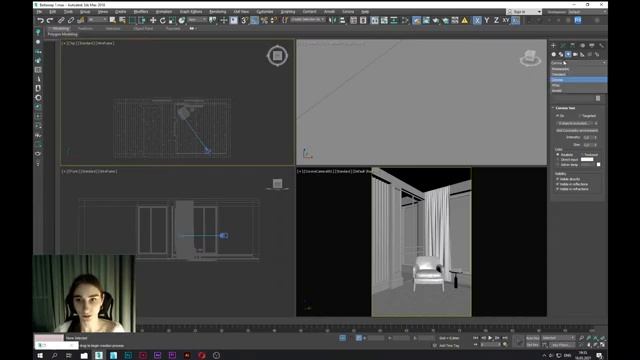Toggle the Auto Key button
Screen dimensions: 640x360
[532, 338]
